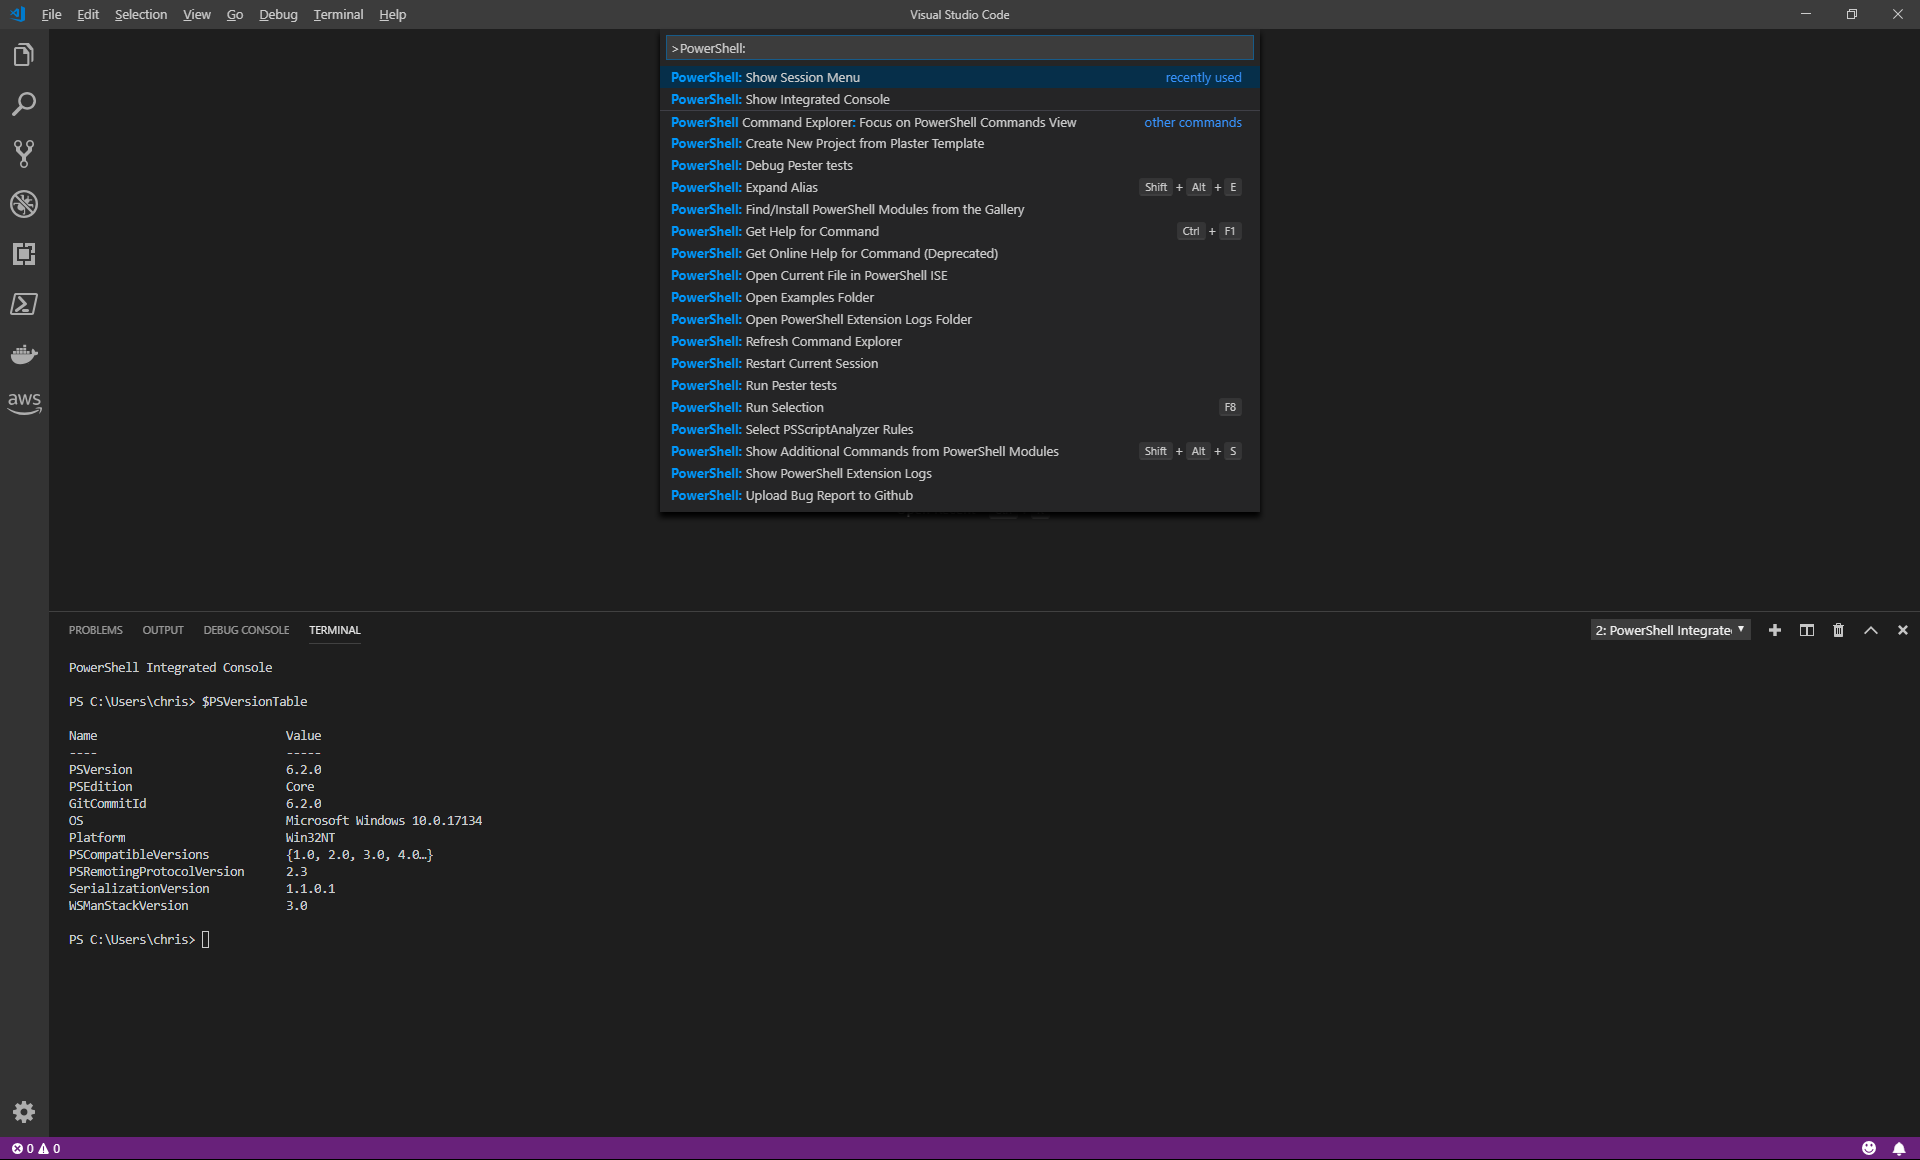1920x1160 pixels.
Task: Open the Docker view icon
Action: click(24, 354)
